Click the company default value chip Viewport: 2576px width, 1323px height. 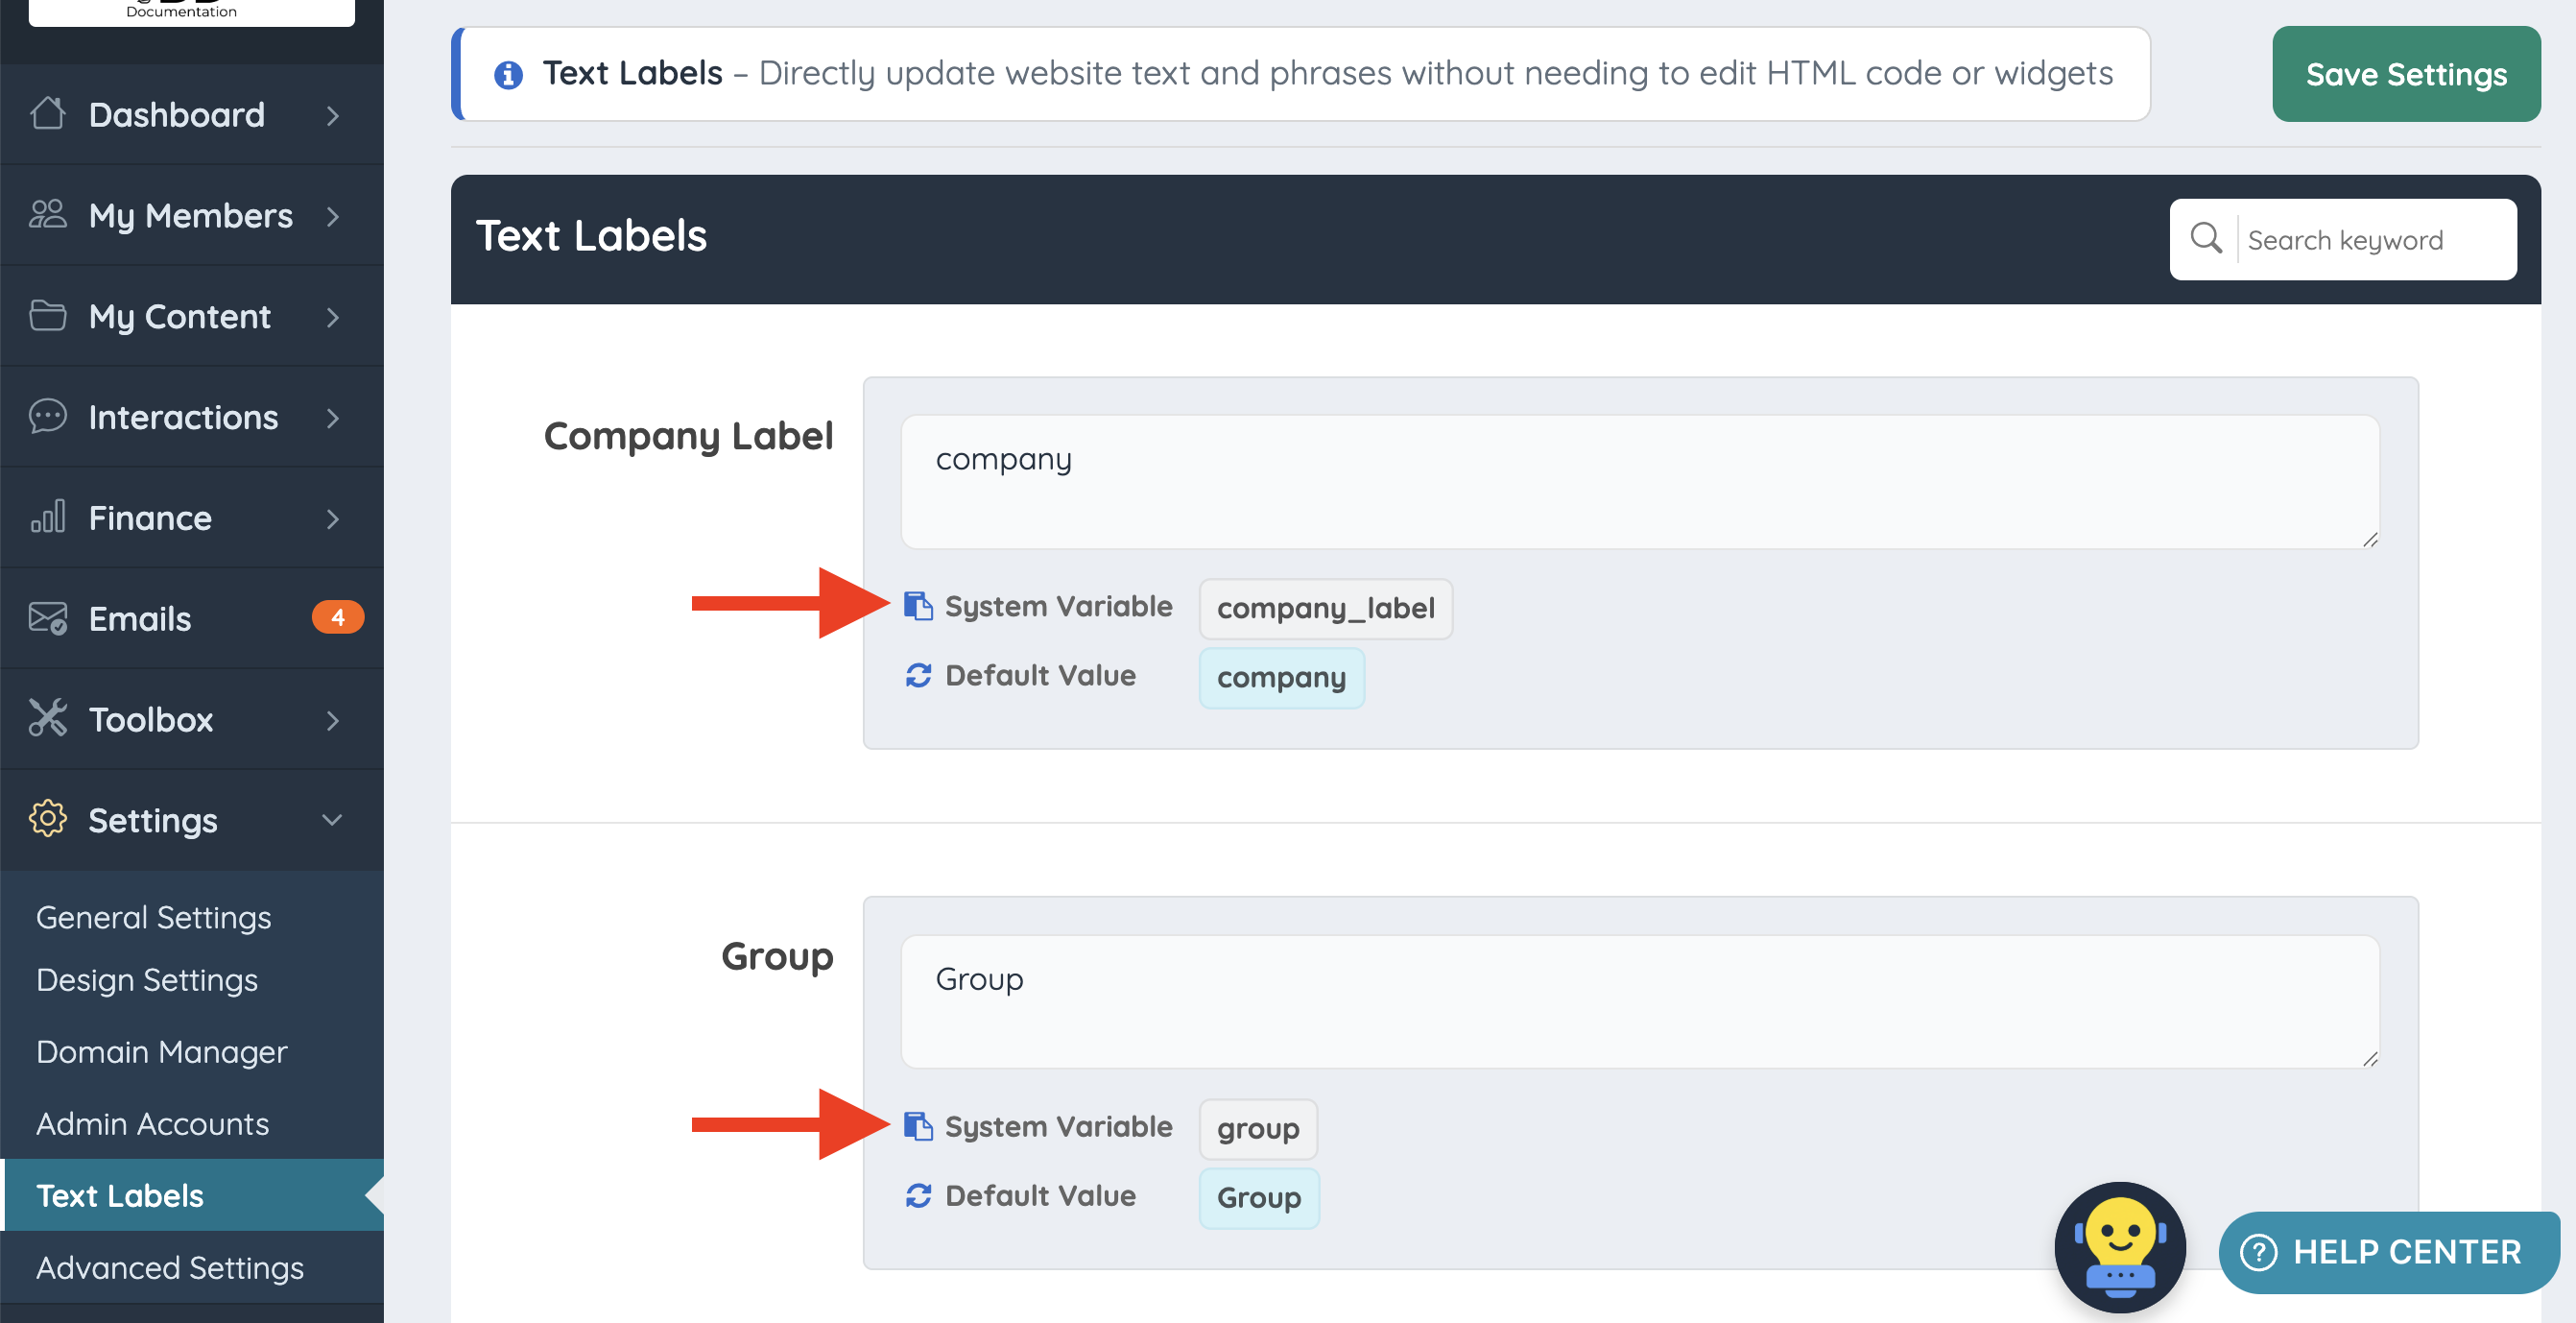point(1280,677)
